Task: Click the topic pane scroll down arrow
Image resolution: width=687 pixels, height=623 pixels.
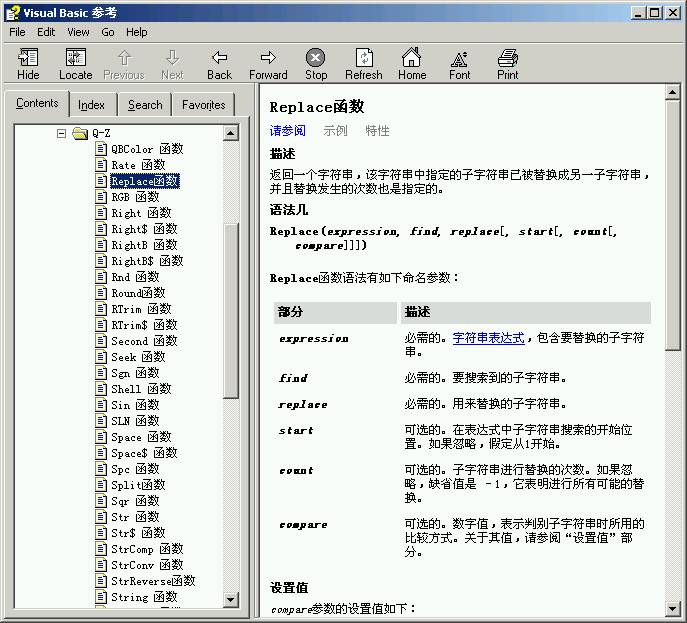Action: tap(673, 608)
